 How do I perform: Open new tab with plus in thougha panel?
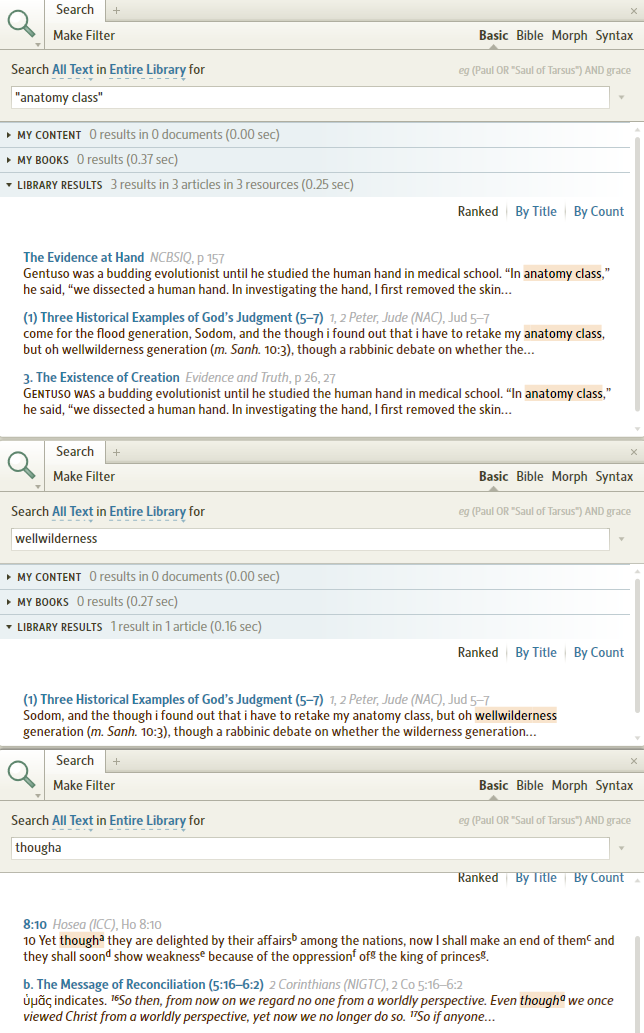[117, 761]
